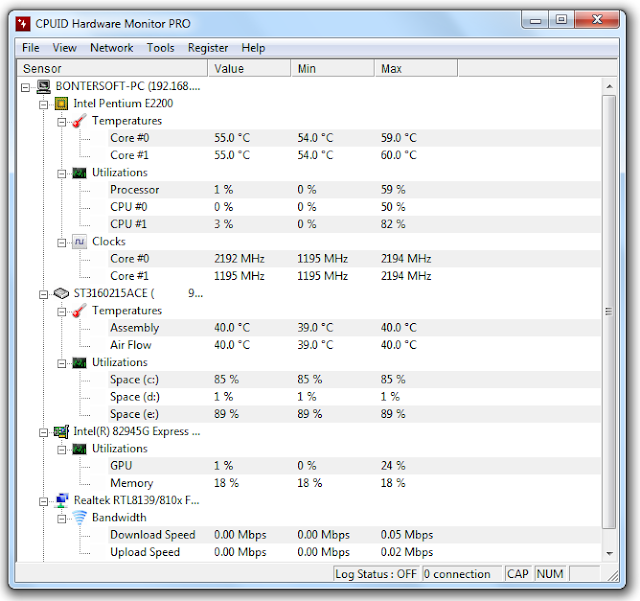Select the Space (e:) row
The image size is (640, 601).
point(354,414)
